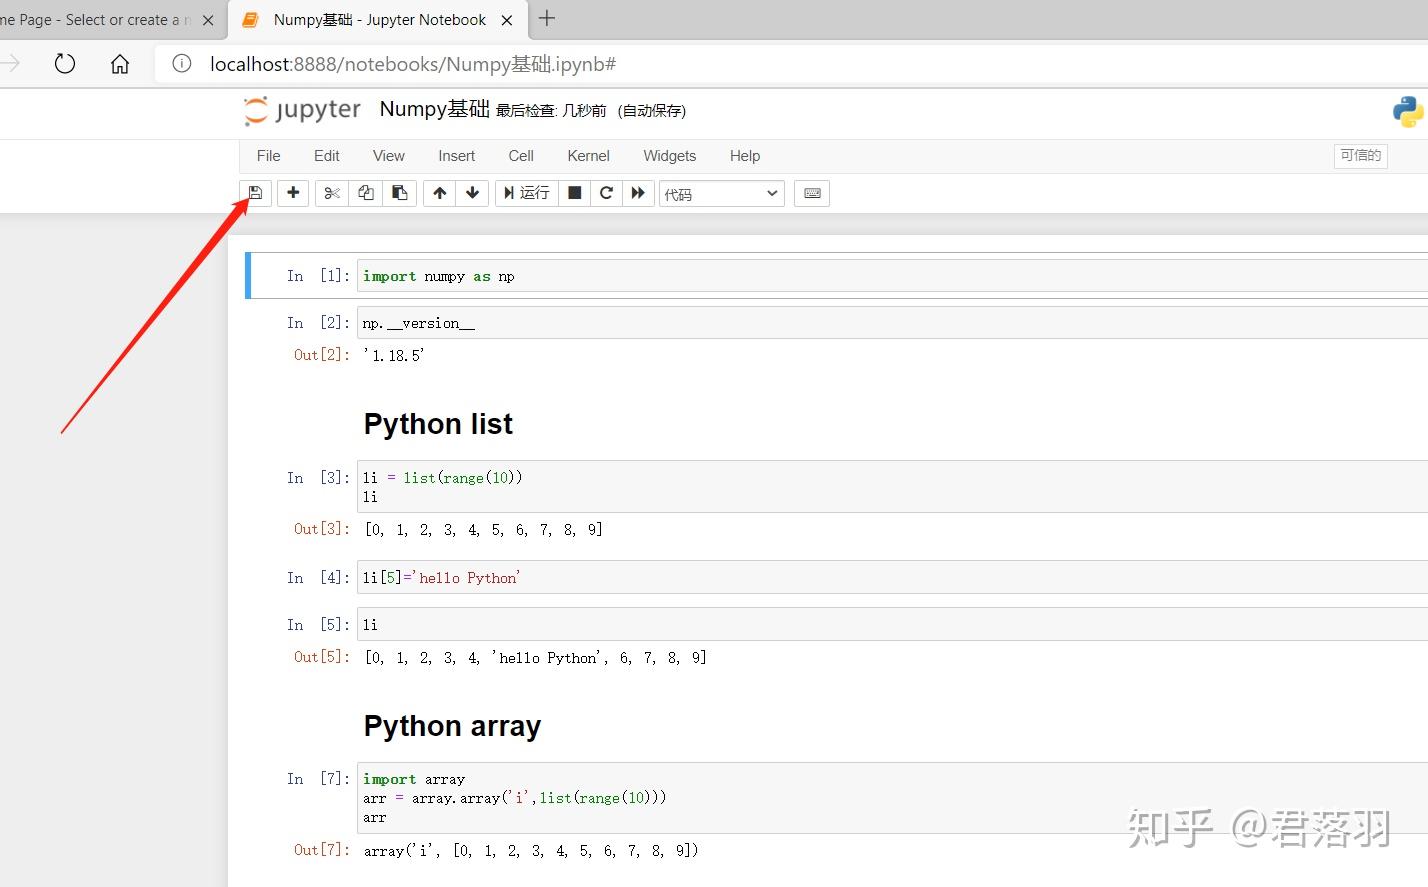Save the notebook via the save icon
1428x887 pixels.
[255, 193]
